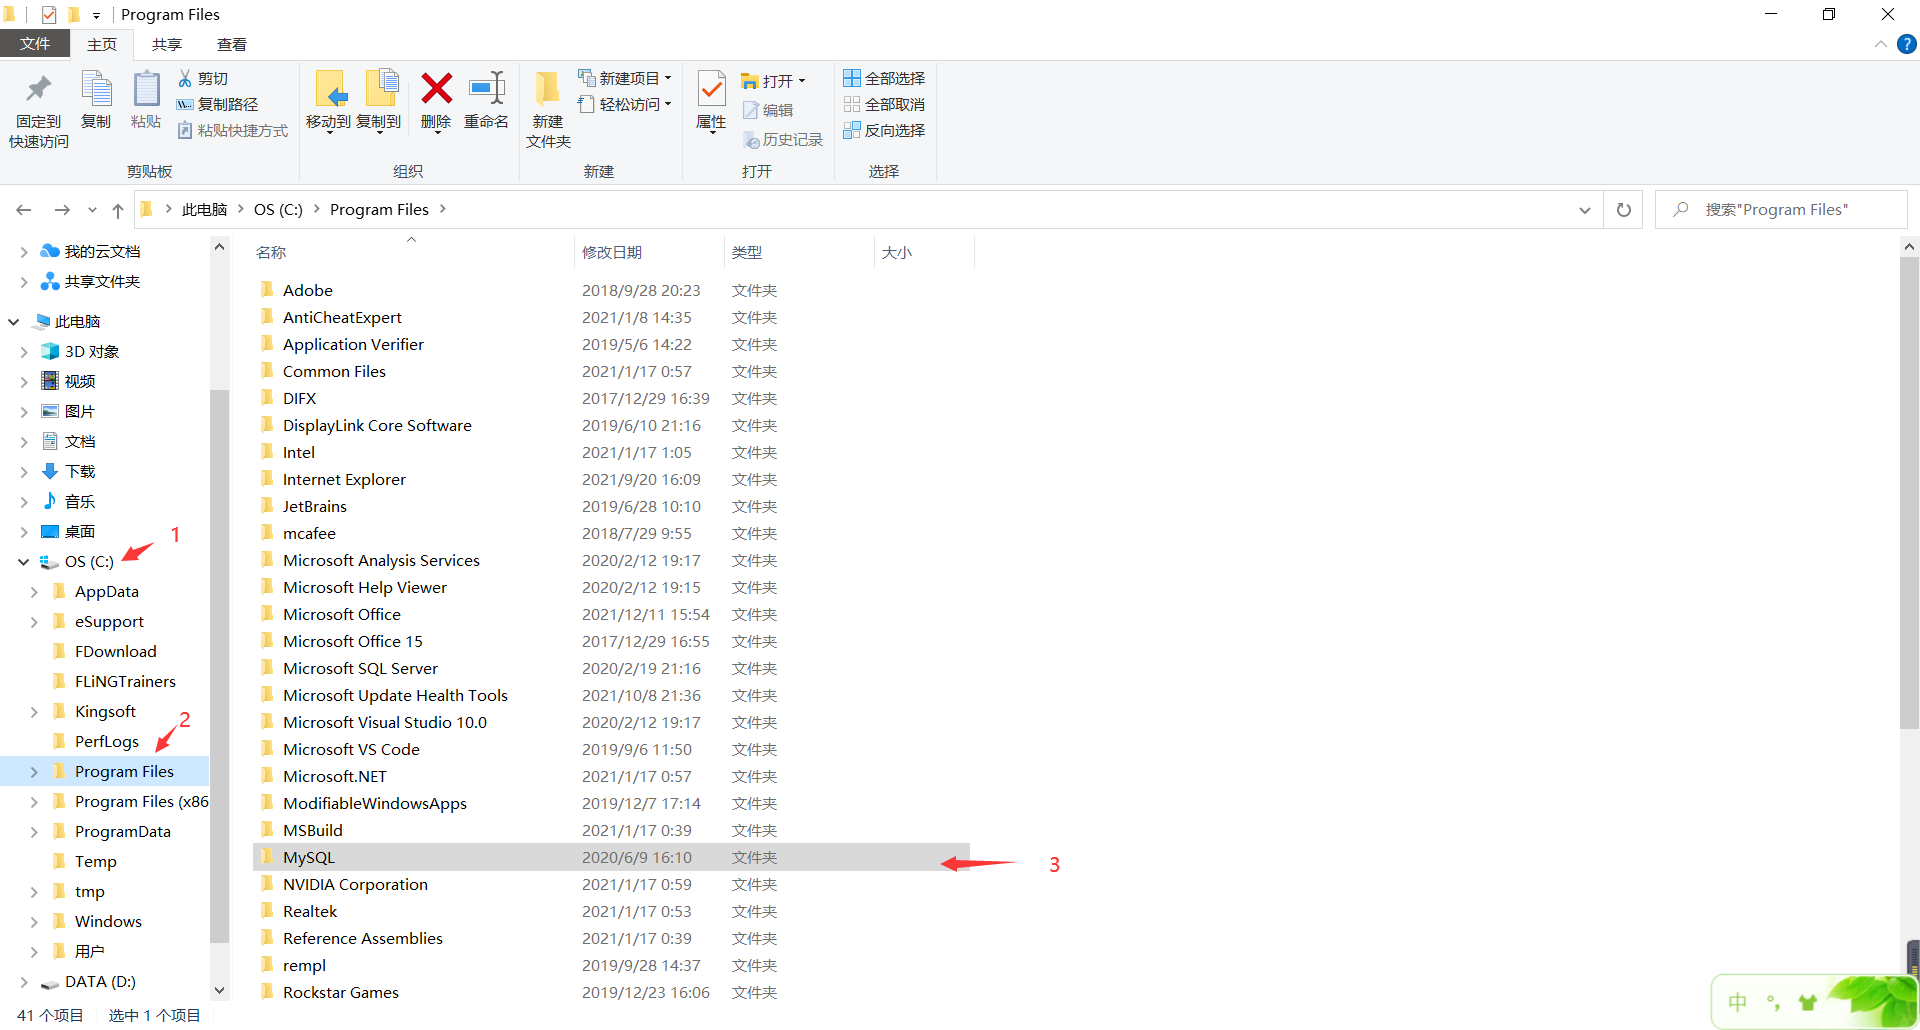Screen dimensions: 1920x1030
Task: Click the Copy (复制) ribbon icon
Action: pyautogui.click(x=96, y=89)
